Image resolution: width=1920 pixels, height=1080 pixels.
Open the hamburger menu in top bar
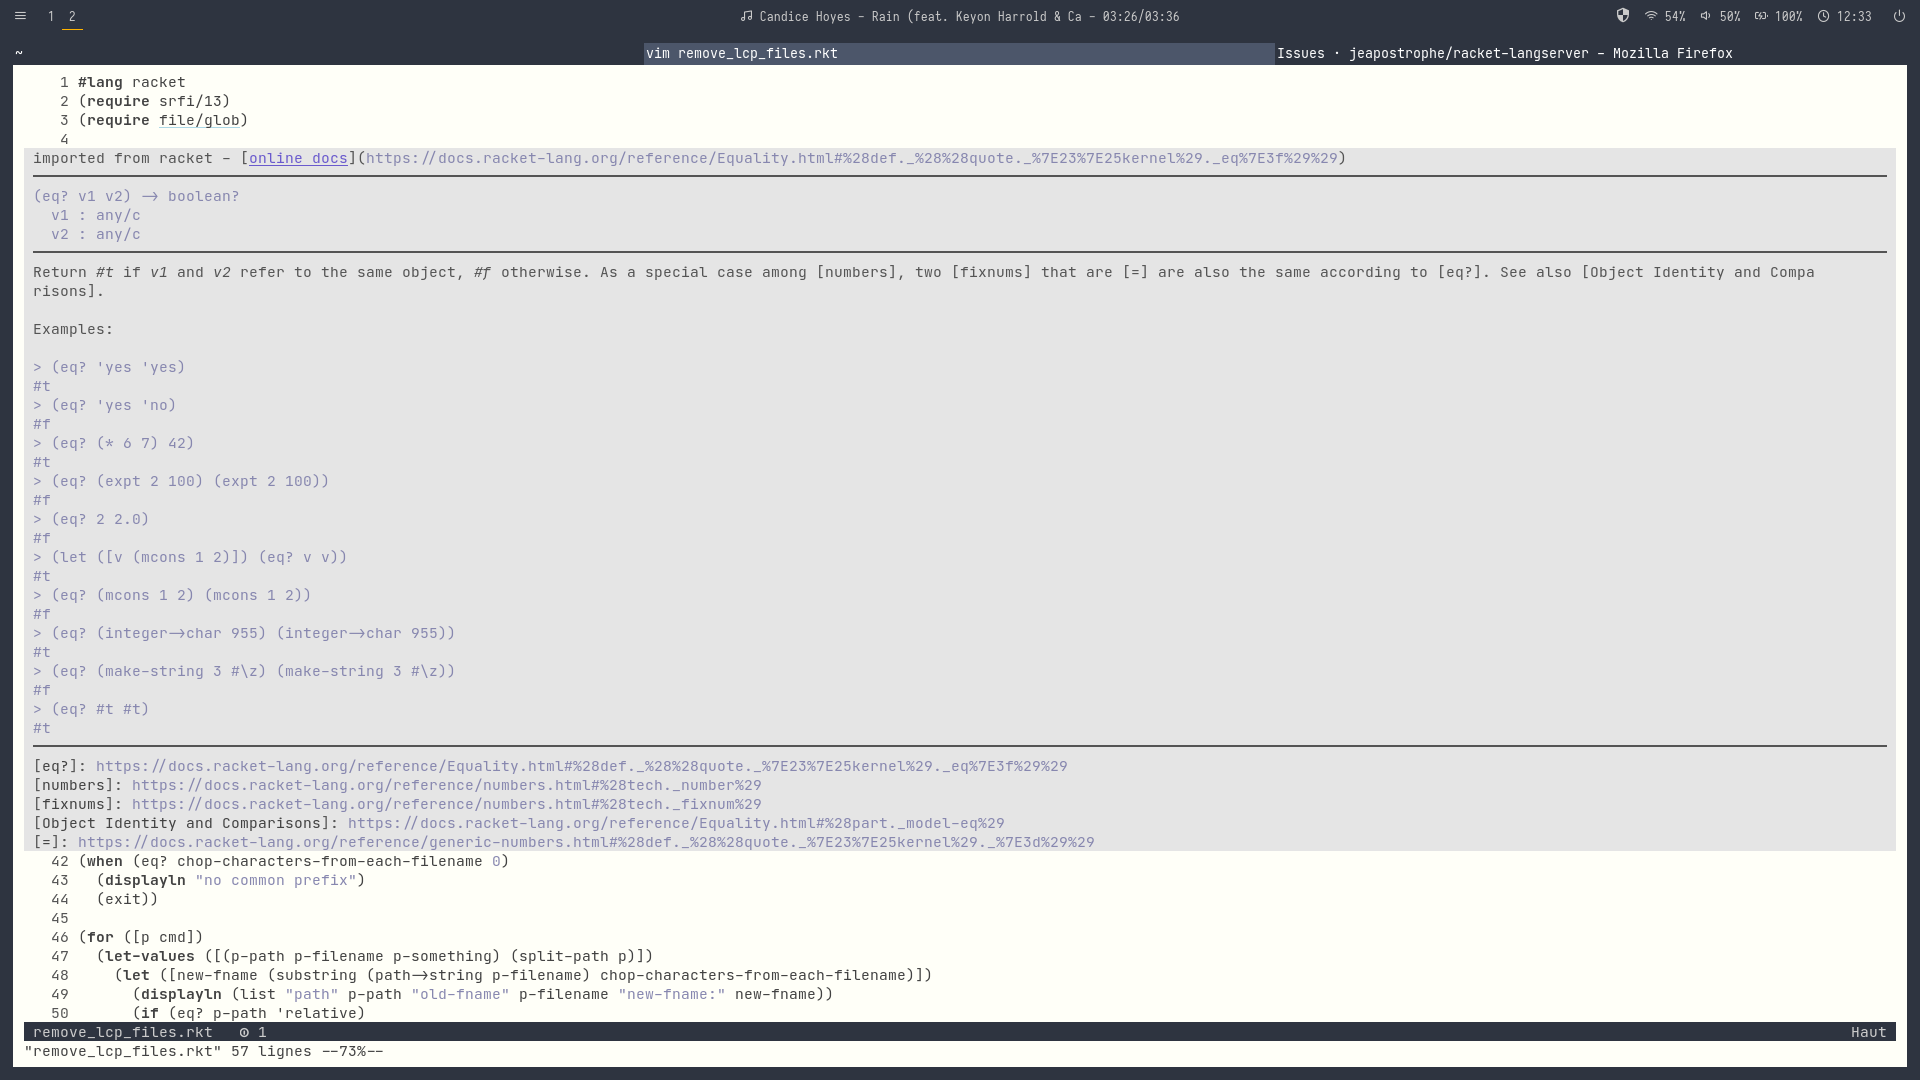pyautogui.click(x=20, y=16)
